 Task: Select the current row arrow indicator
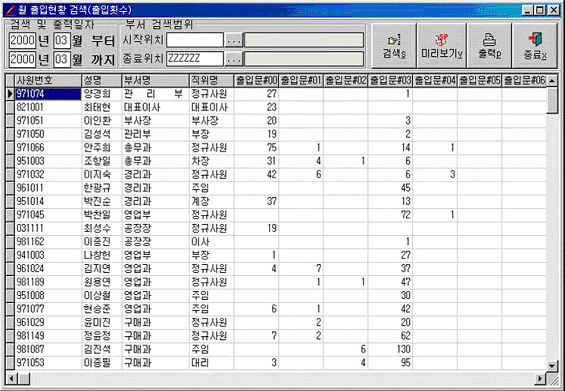coord(10,94)
